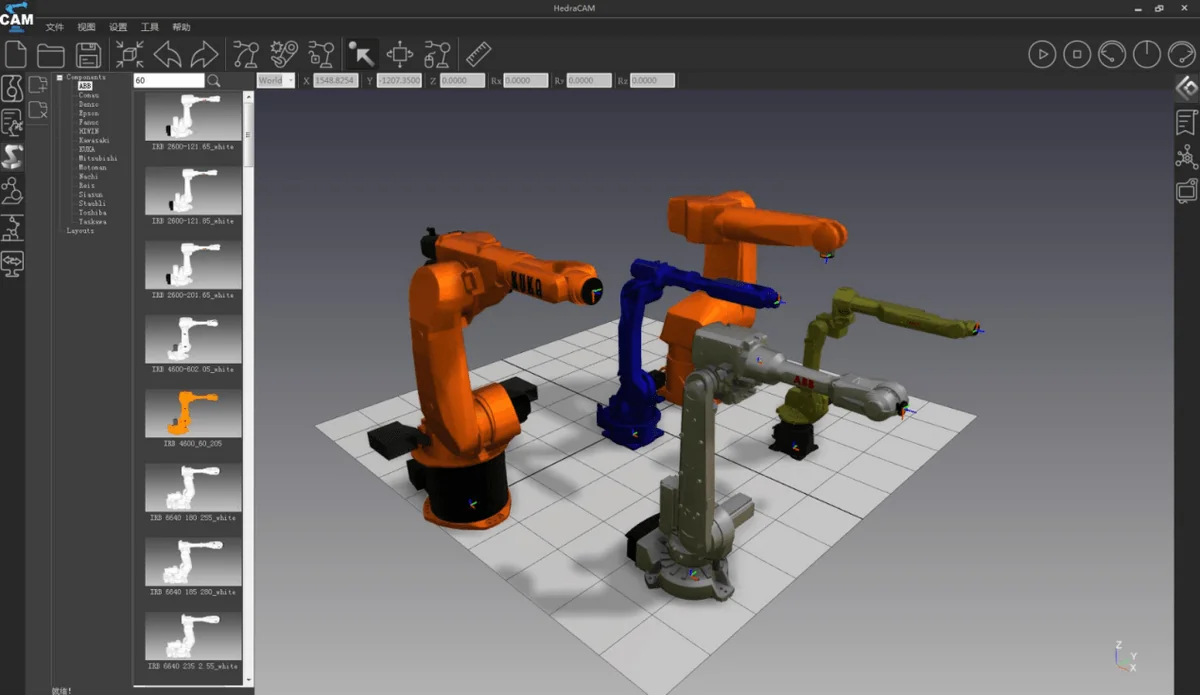Click the save floppy disk icon
Screen dimensions: 1200x695
(88, 54)
